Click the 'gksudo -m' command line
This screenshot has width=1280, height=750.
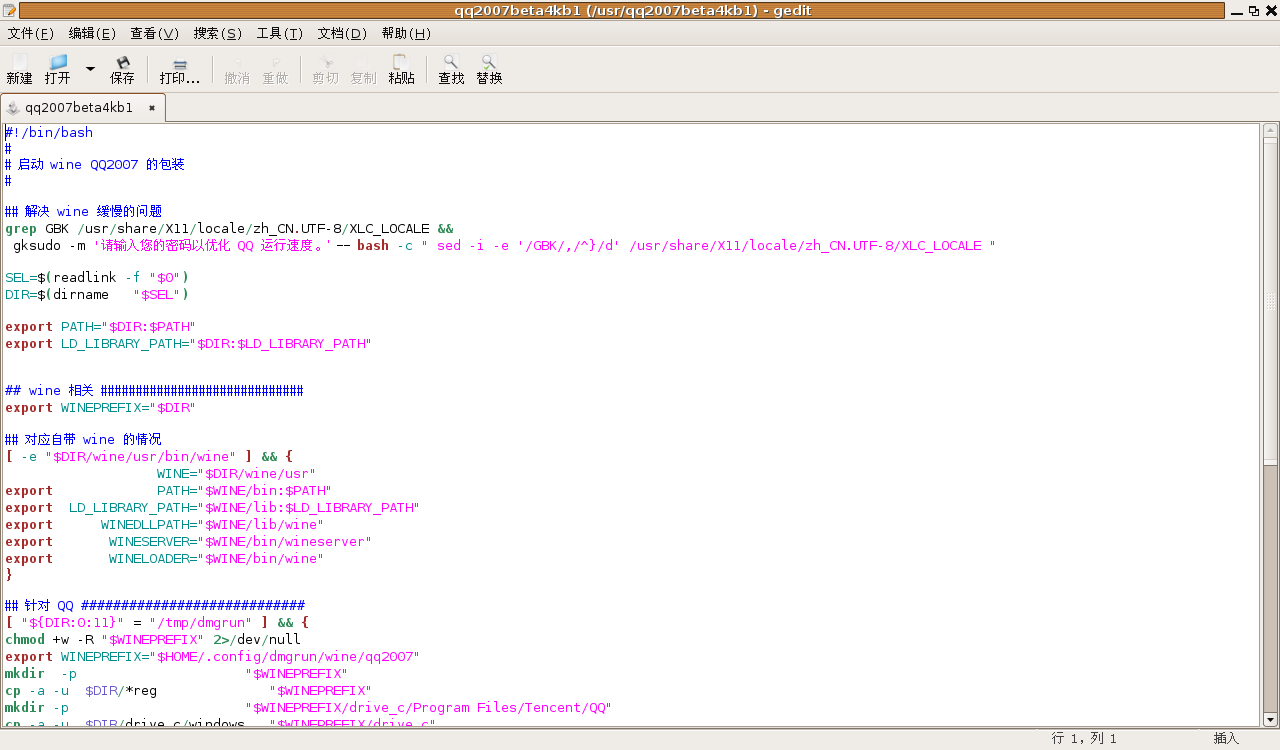tap(505, 245)
